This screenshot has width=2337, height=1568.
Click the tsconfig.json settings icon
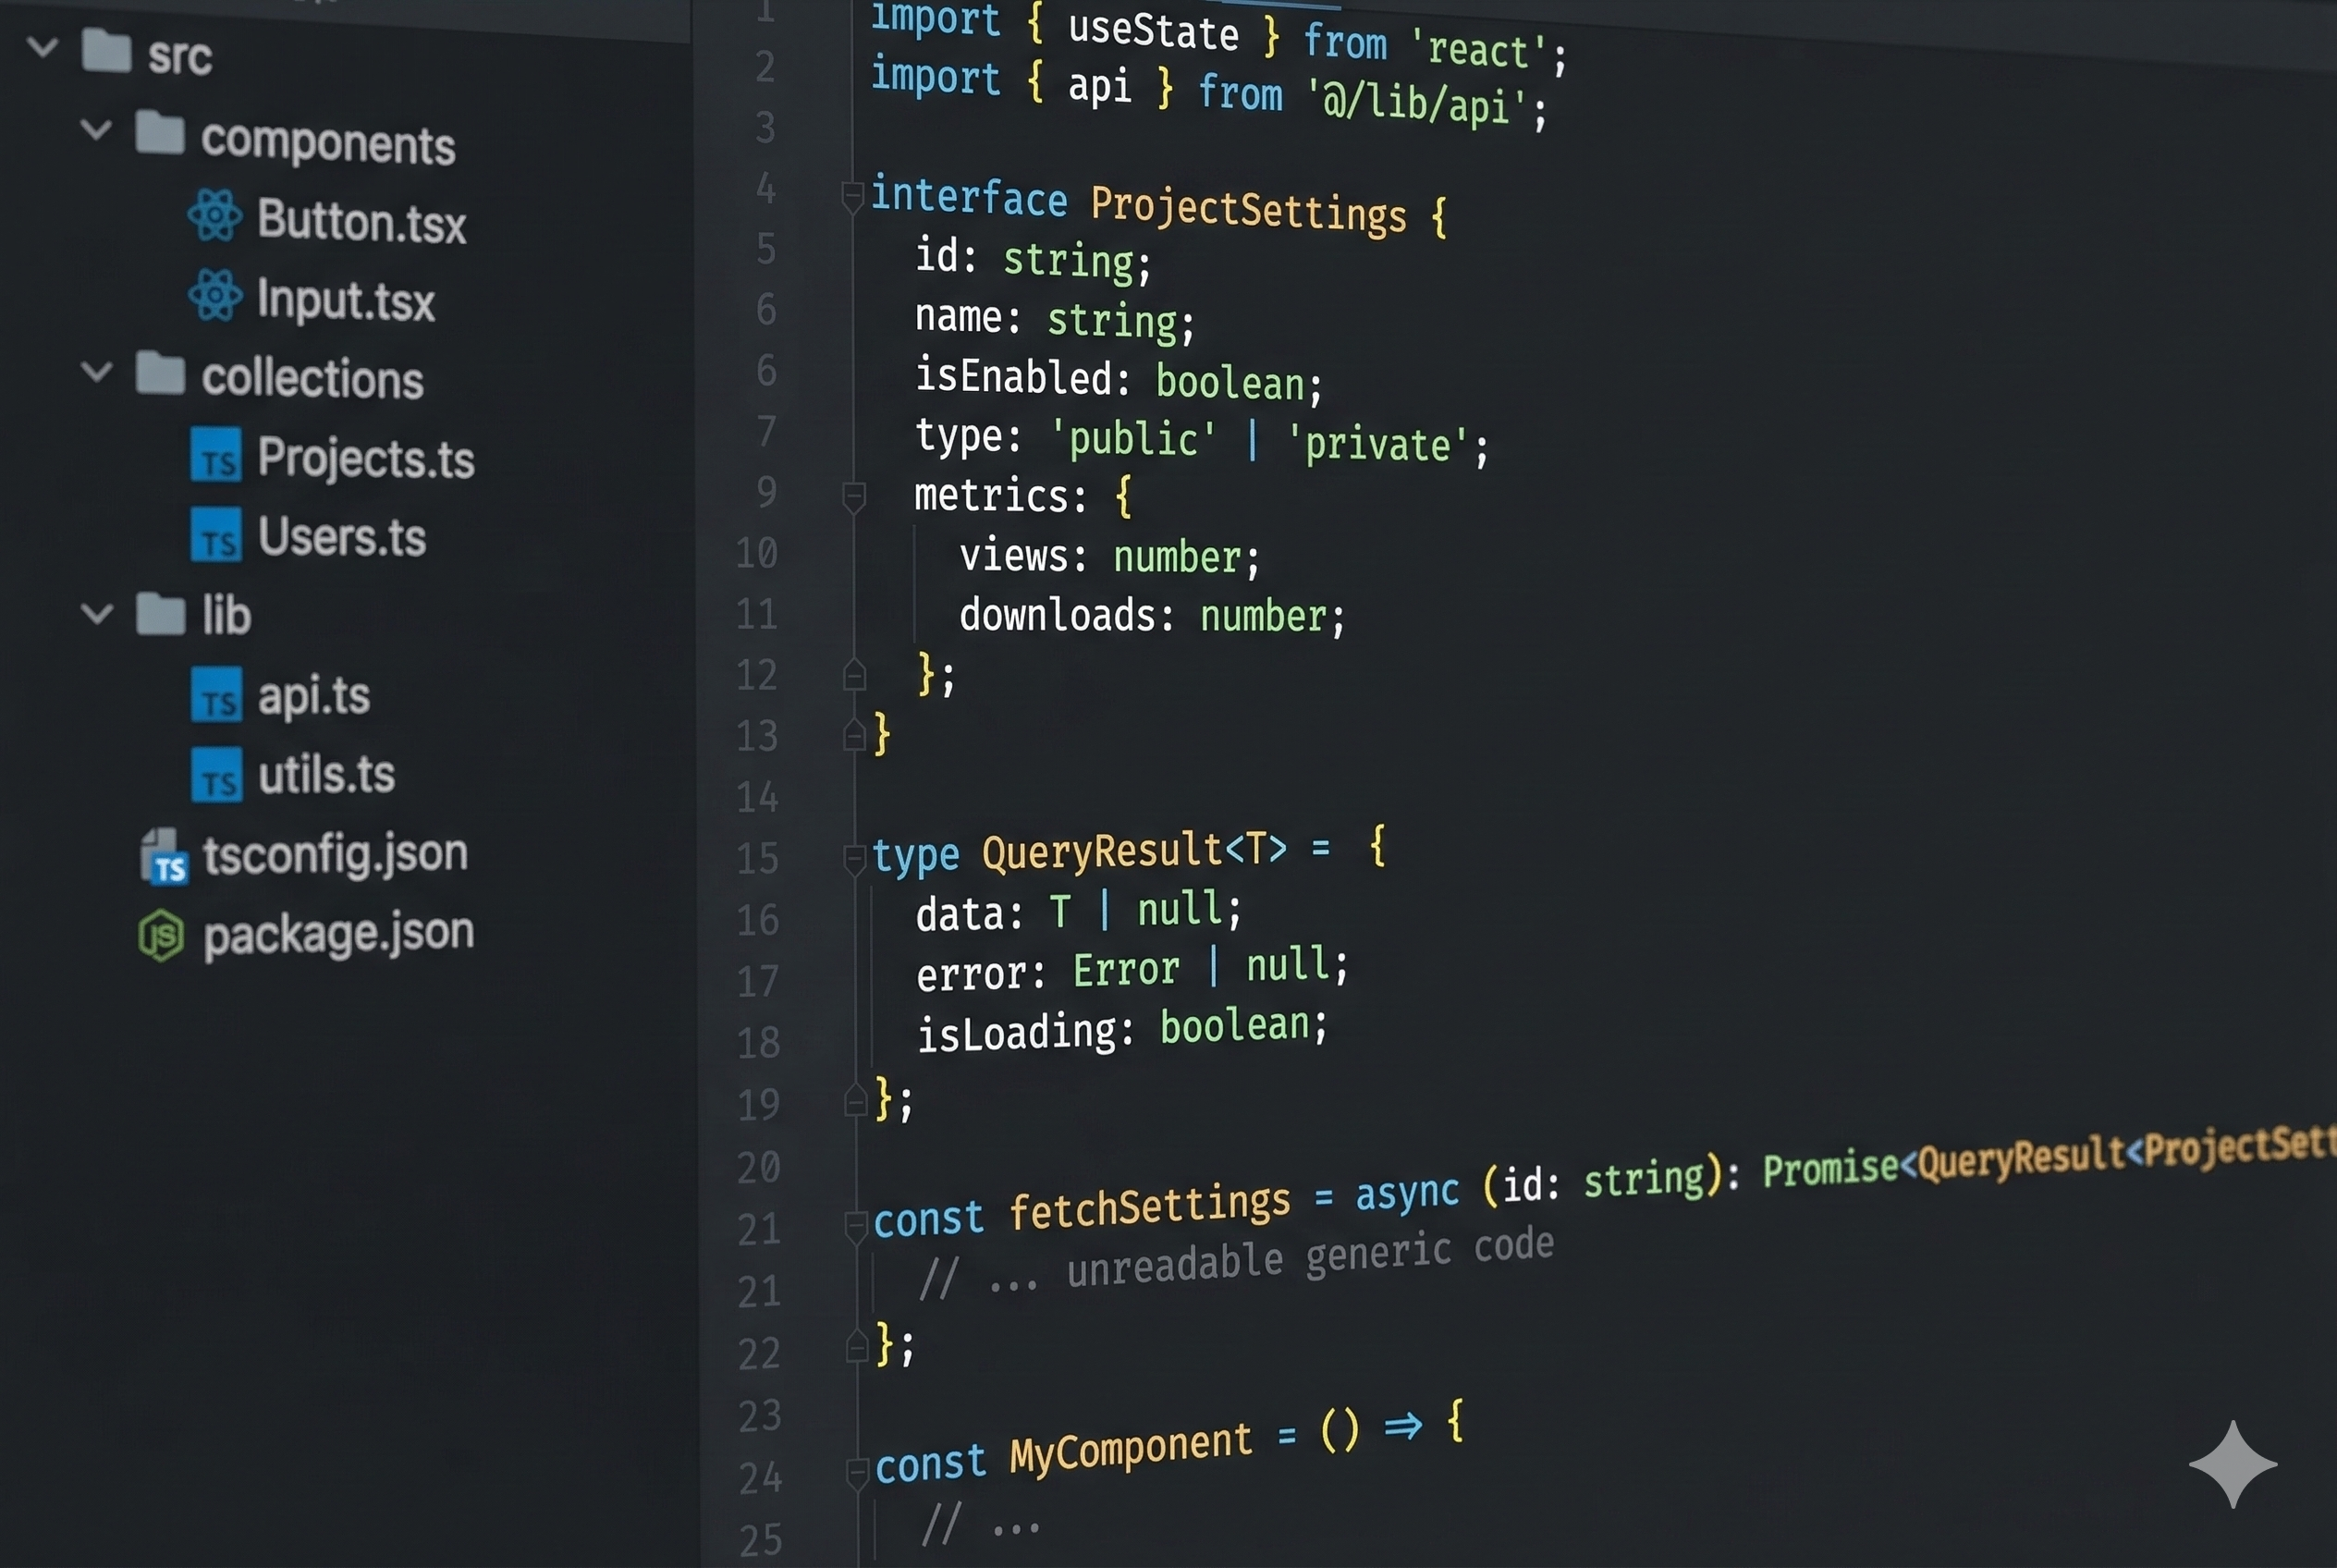163,855
